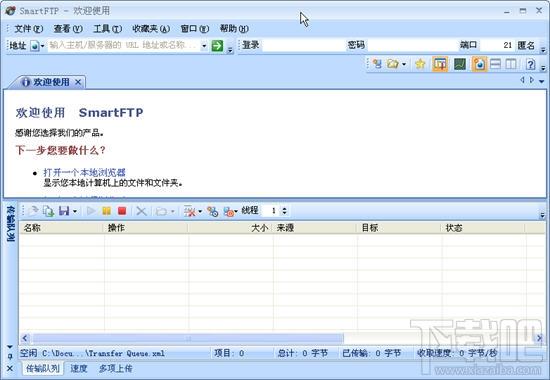Open the 窗口(W) menu
The image size is (550, 380).
tap(195, 29)
